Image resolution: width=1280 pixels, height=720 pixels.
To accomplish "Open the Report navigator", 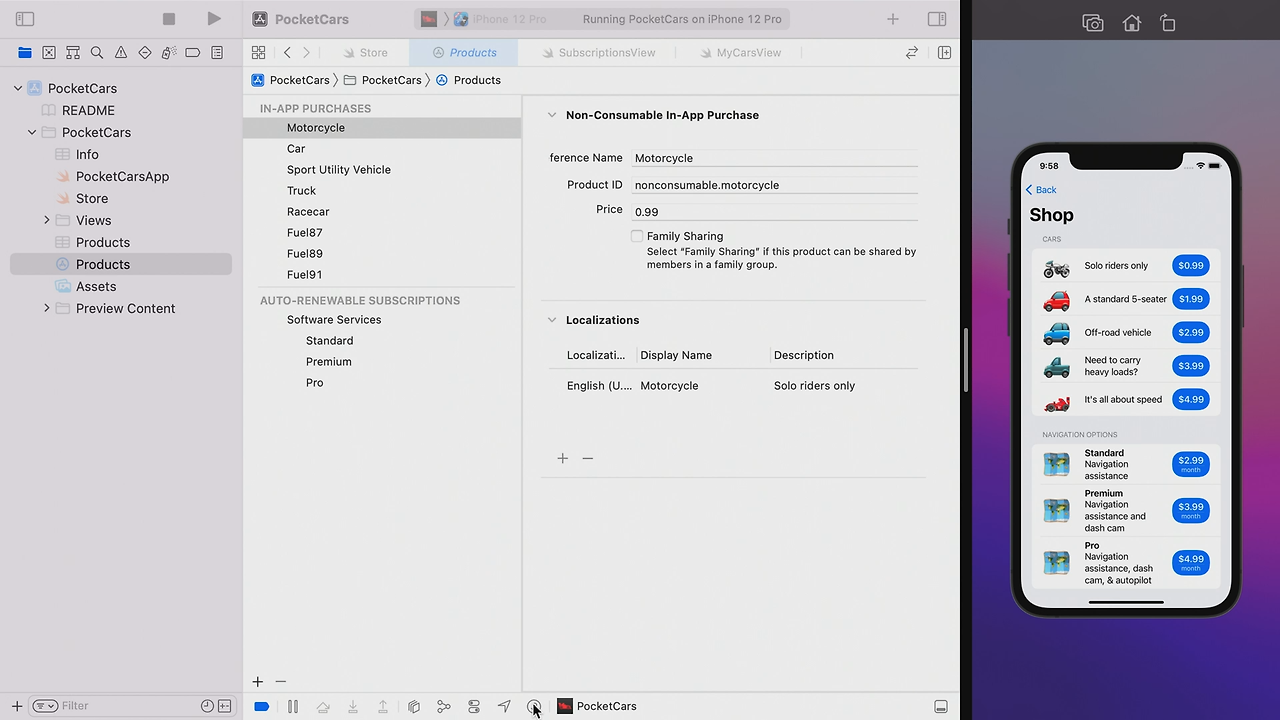I will (x=217, y=52).
